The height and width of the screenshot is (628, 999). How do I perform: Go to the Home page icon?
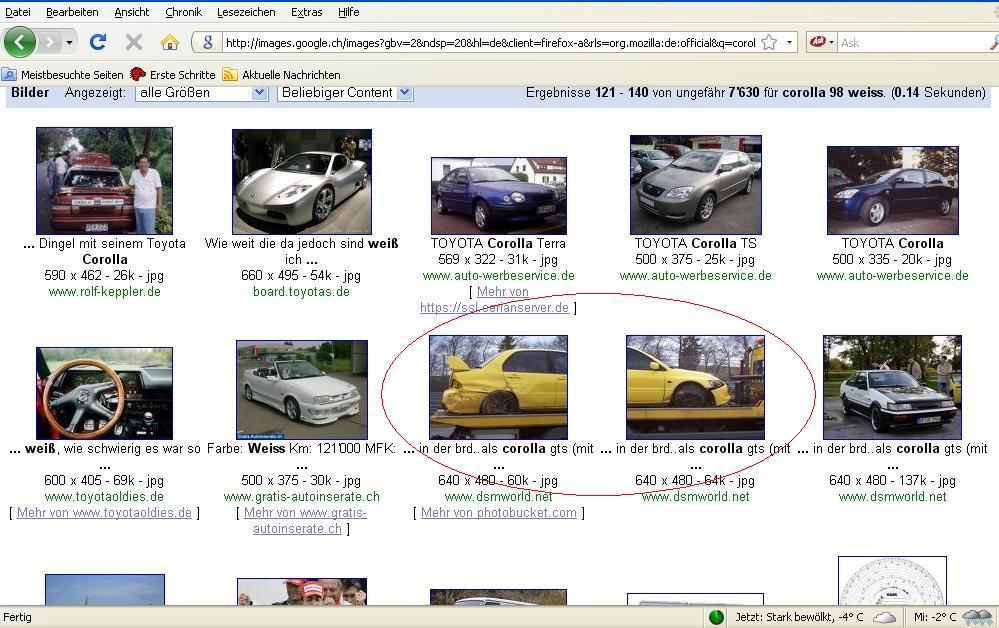click(170, 42)
